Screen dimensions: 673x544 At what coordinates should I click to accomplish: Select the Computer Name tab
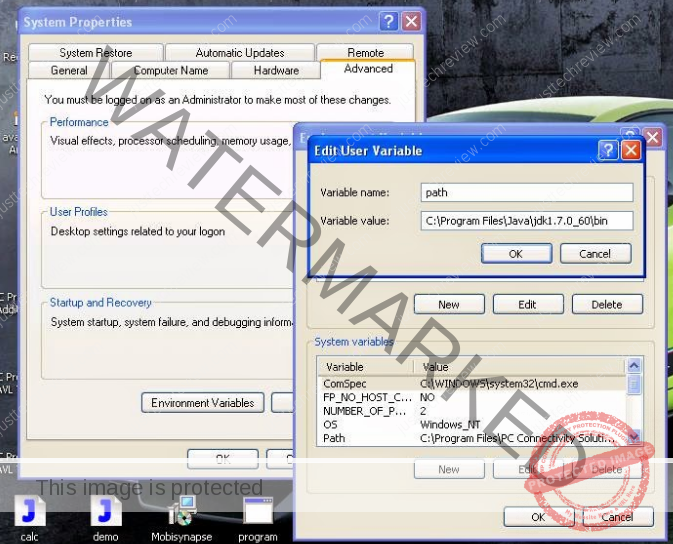point(171,70)
